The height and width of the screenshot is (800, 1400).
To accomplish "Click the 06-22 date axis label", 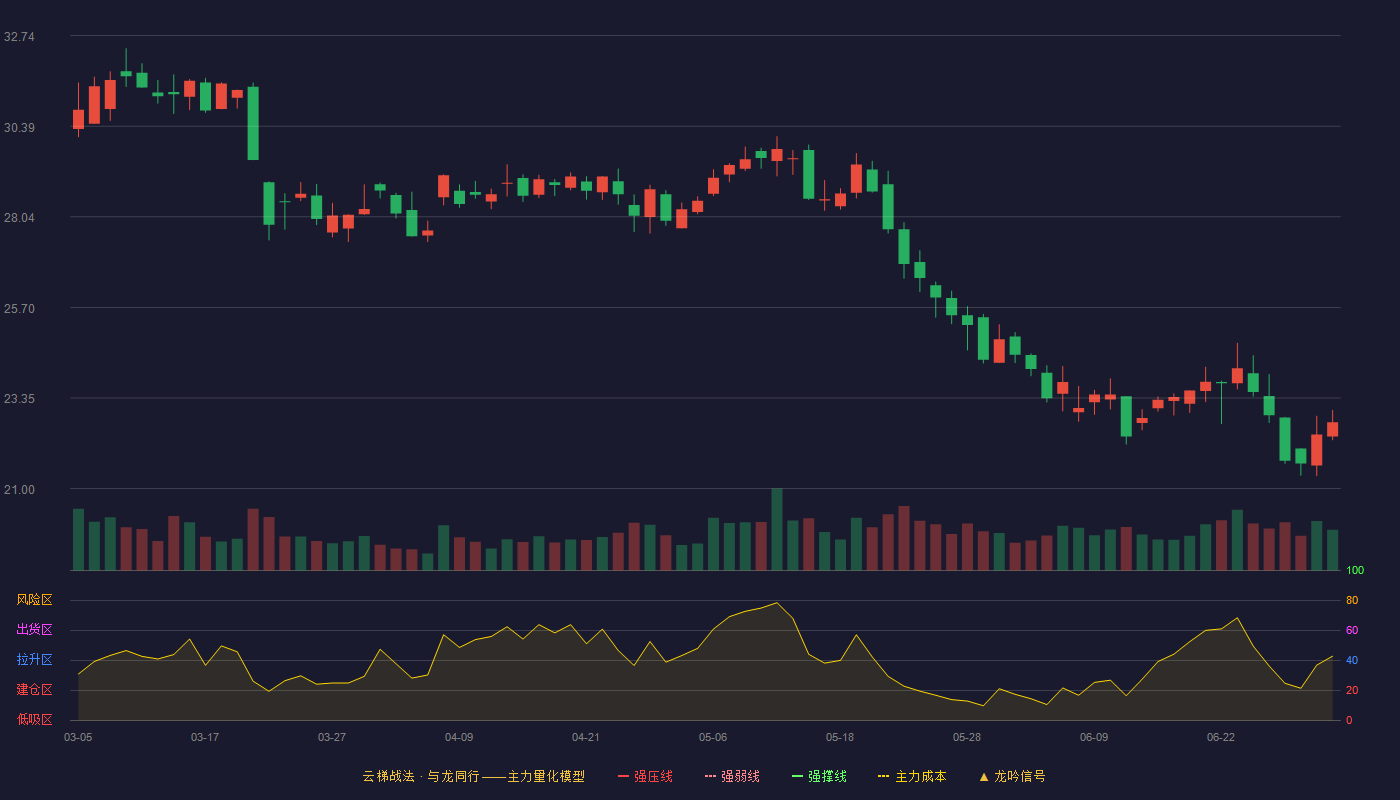I will coord(1221,737).
